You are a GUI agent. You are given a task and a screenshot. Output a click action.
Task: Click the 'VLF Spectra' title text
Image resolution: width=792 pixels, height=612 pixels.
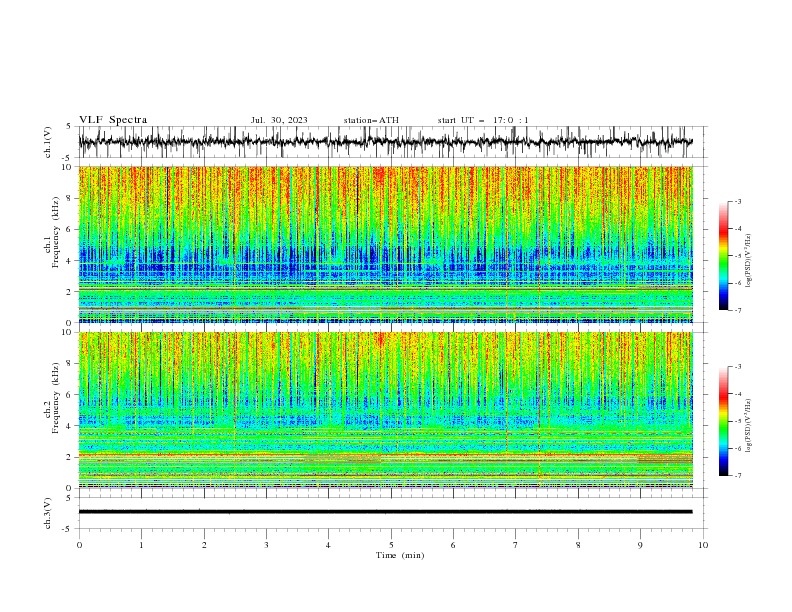pos(113,120)
